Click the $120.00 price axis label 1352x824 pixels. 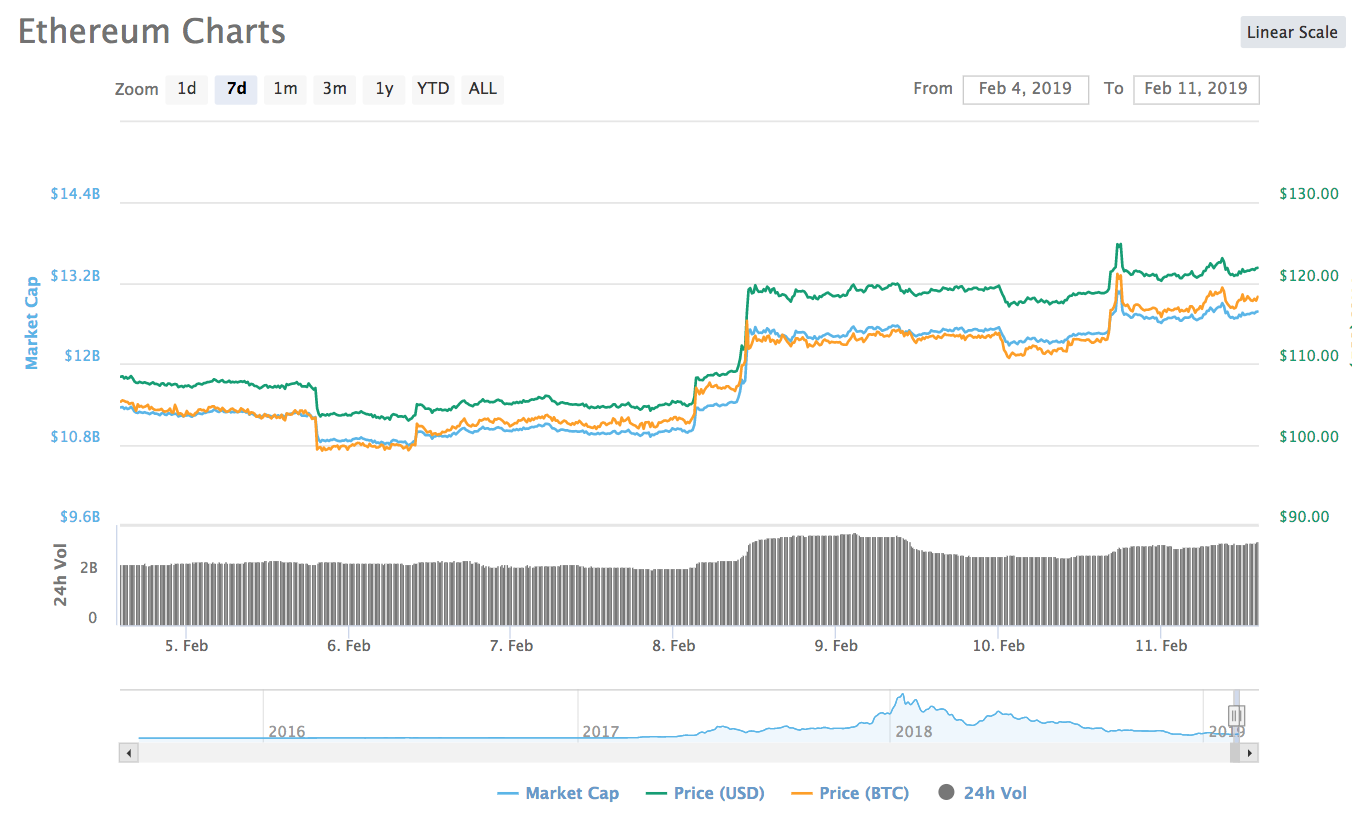1309,275
